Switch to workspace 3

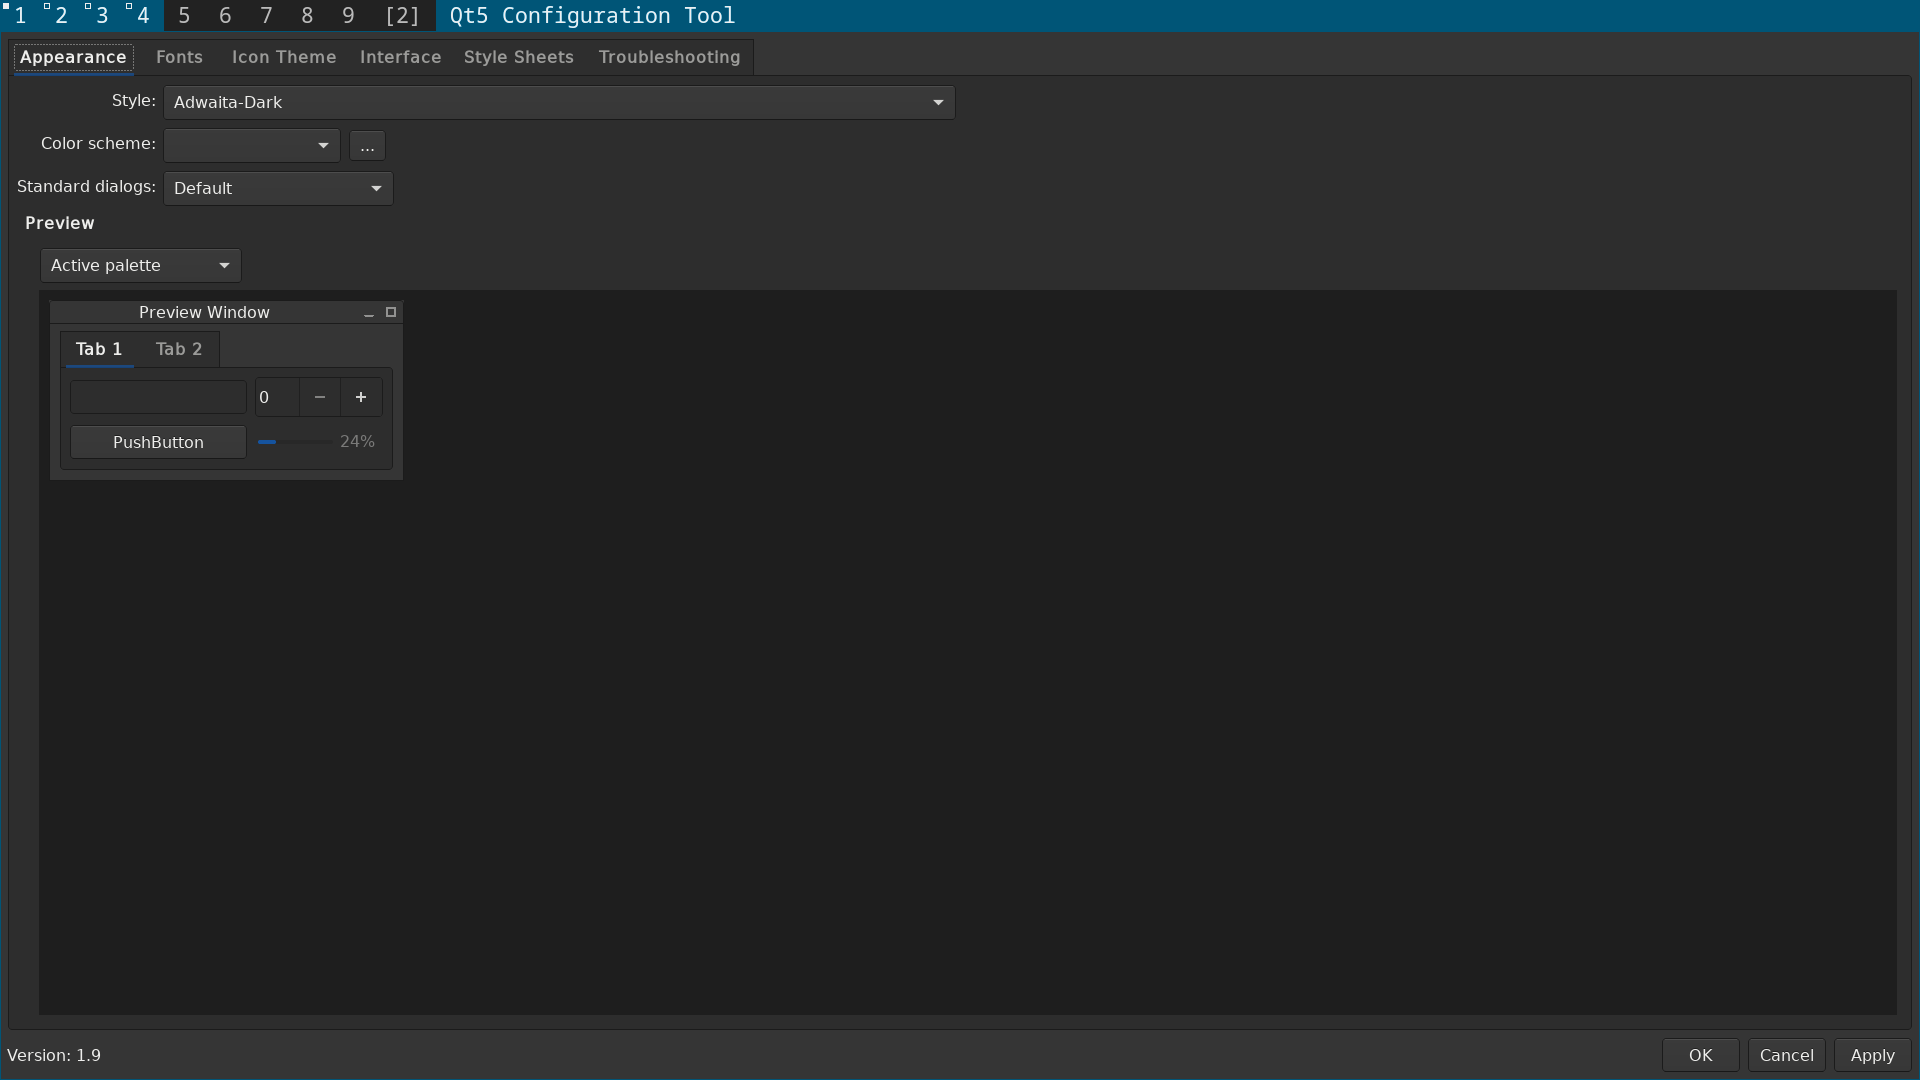(102, 16)
